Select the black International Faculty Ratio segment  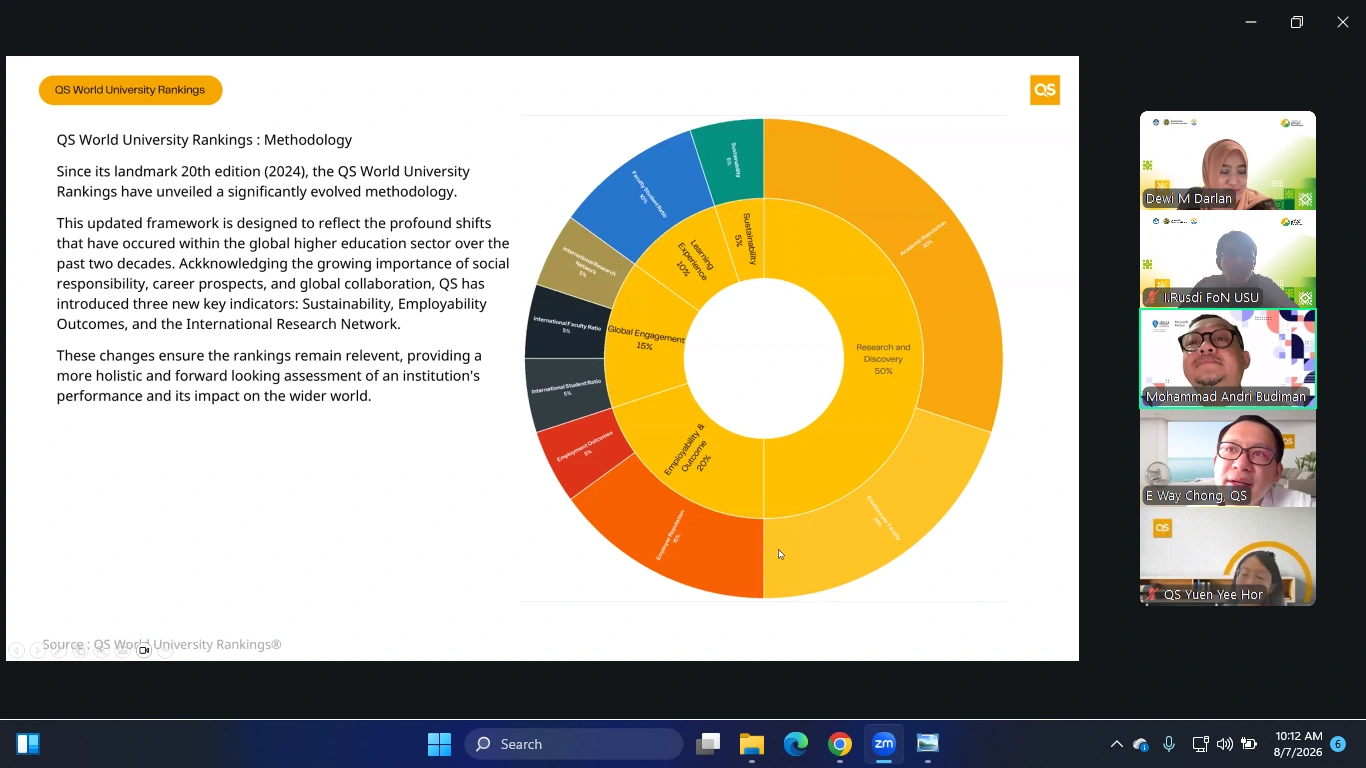coord(565,324)
